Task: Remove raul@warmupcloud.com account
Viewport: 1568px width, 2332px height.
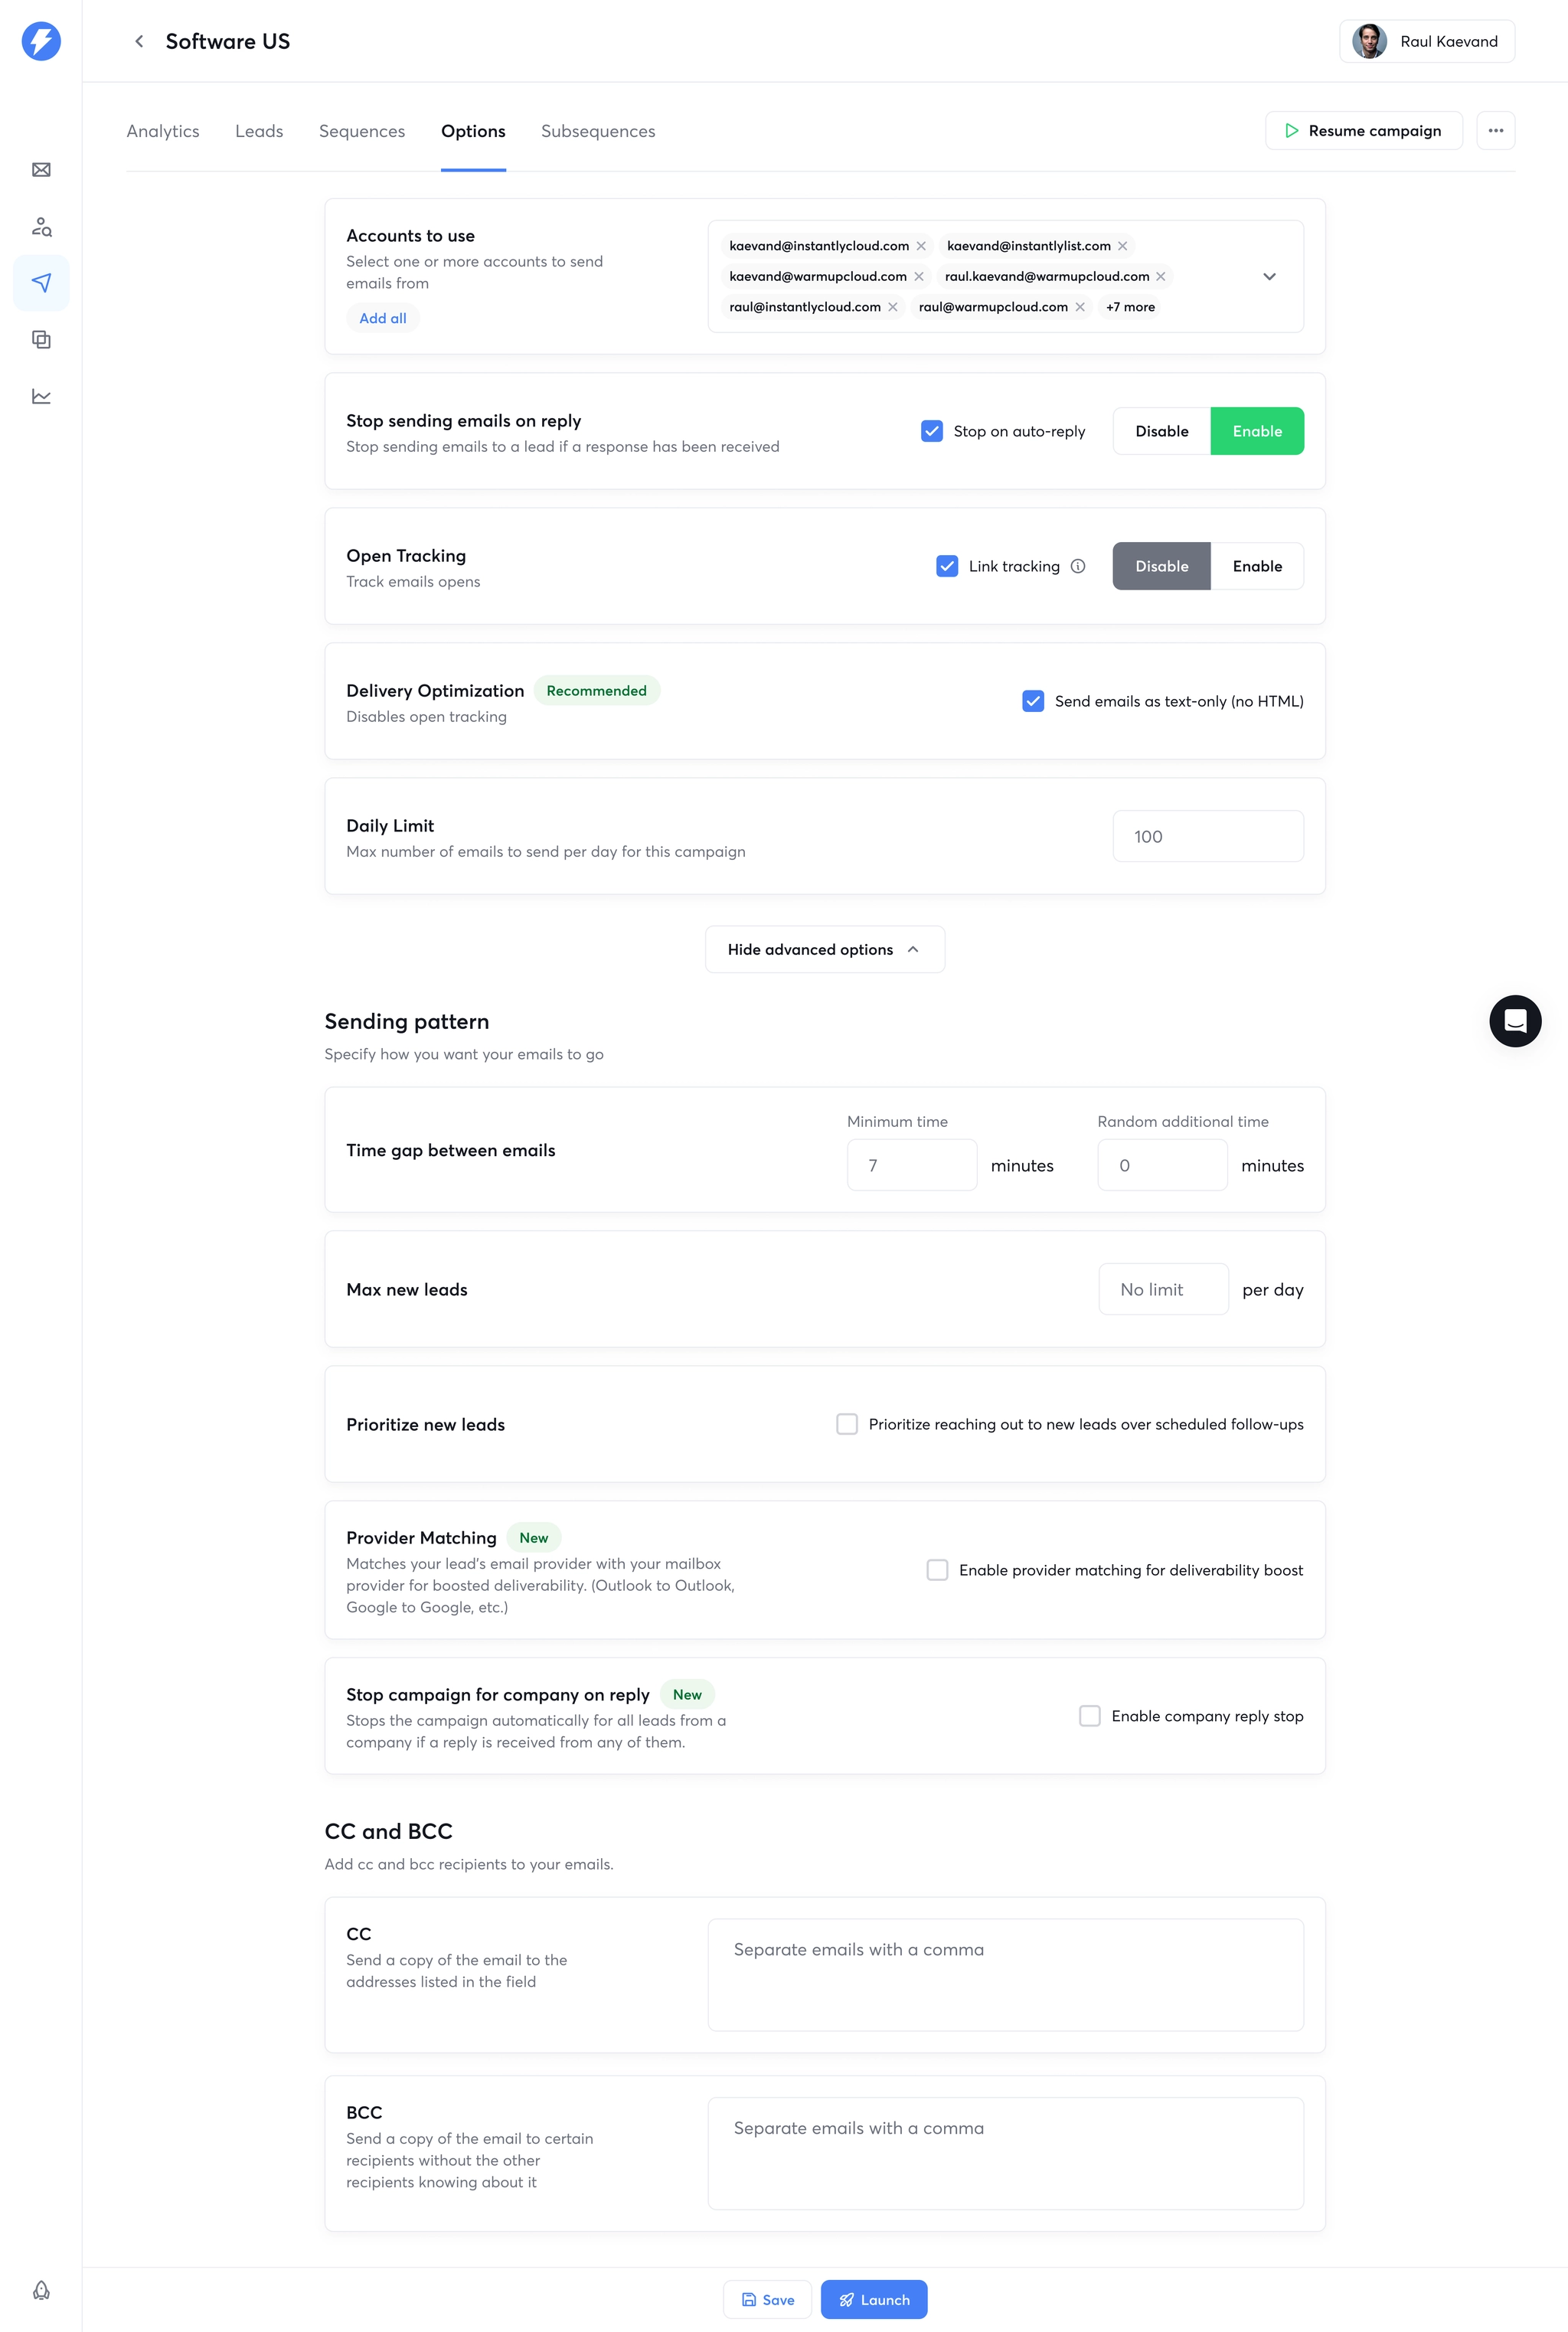Action: pos(1079,307)
